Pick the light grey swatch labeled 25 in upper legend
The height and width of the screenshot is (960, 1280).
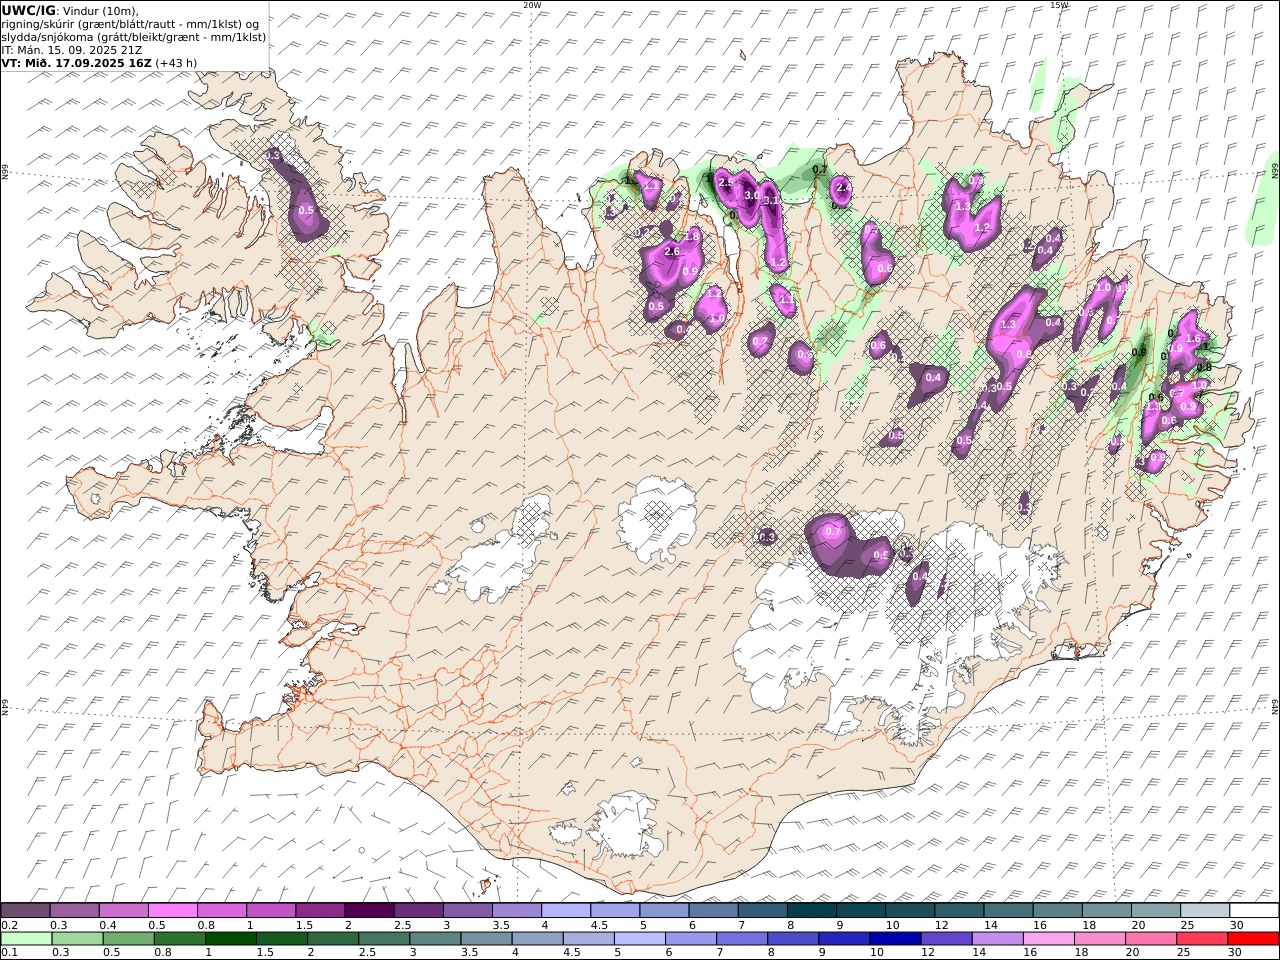pyautogui.click(x=1204, y=911)
